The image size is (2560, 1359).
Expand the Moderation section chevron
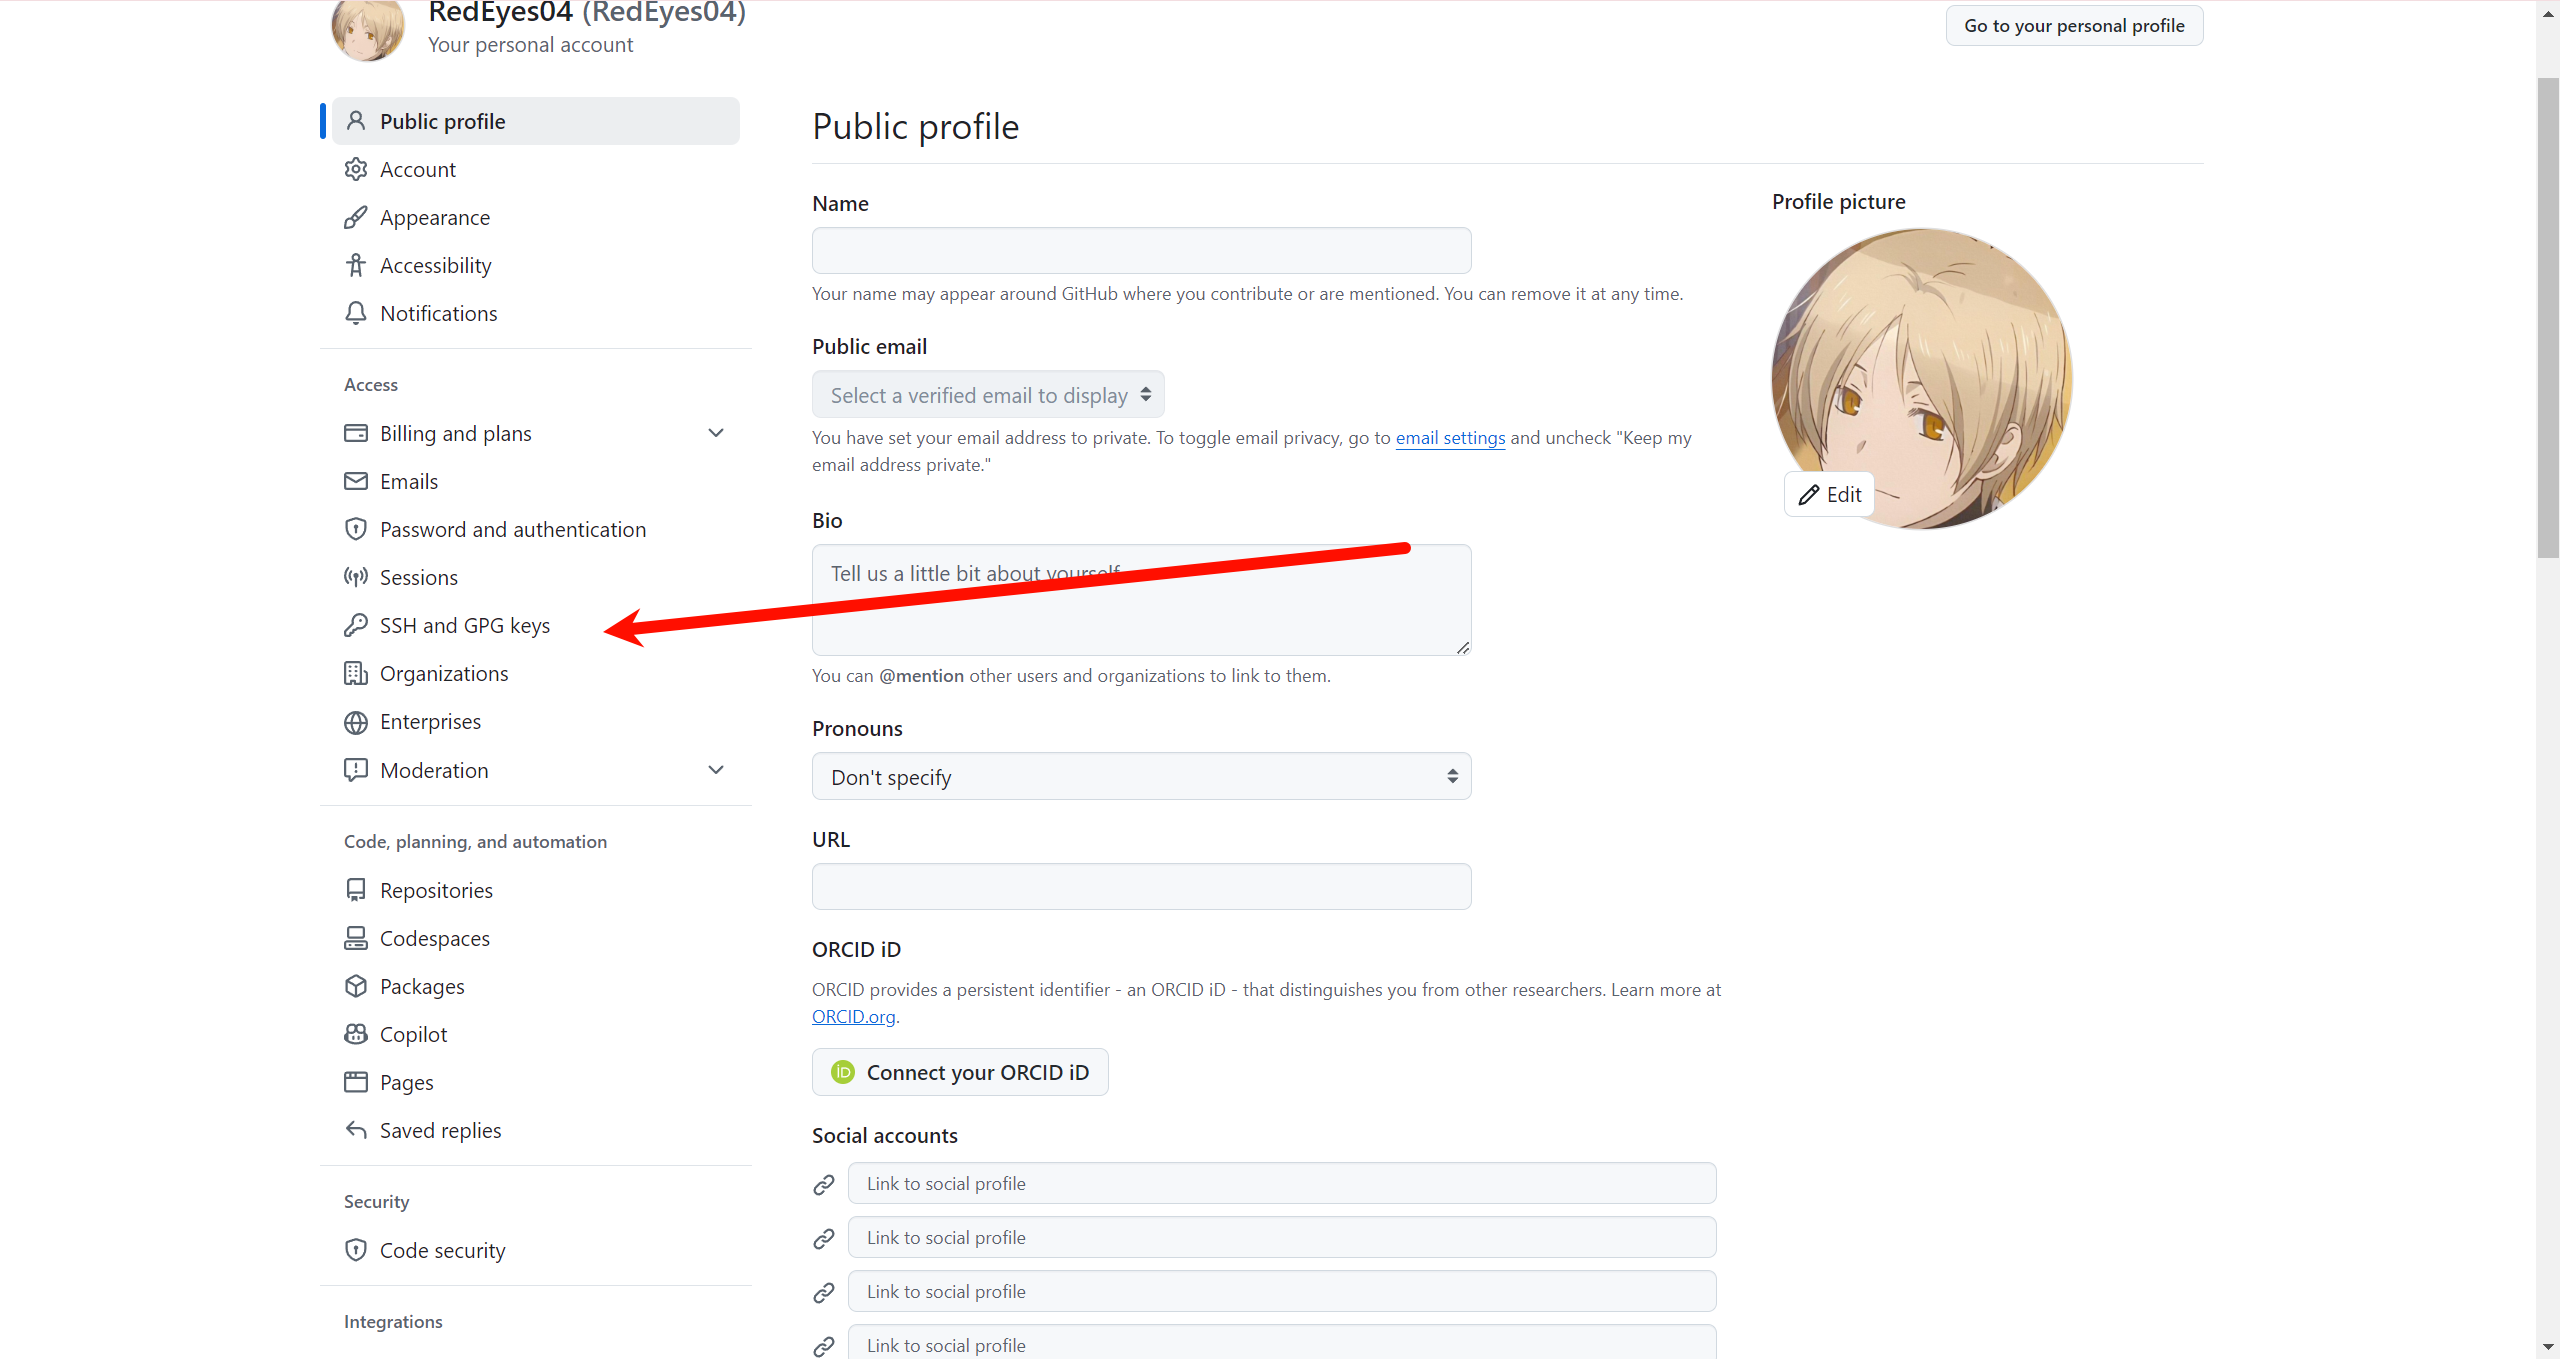point(716,770)
